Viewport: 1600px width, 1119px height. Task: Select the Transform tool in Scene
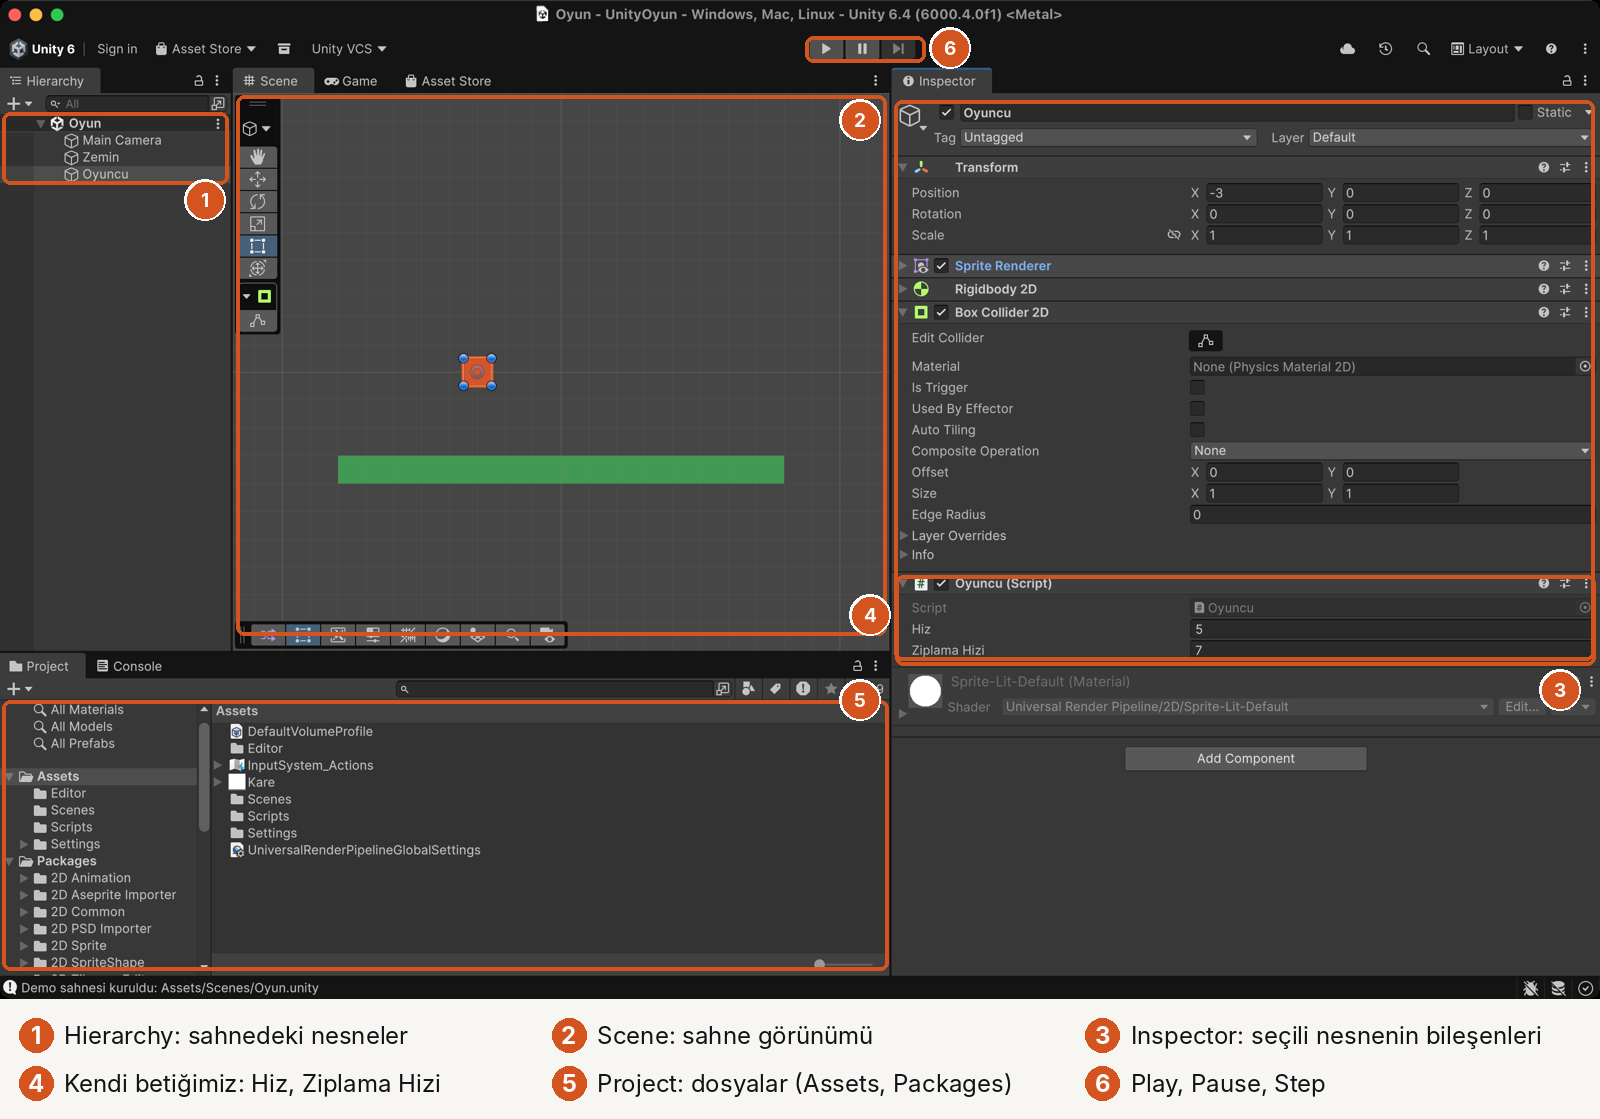tap(258, 268)
